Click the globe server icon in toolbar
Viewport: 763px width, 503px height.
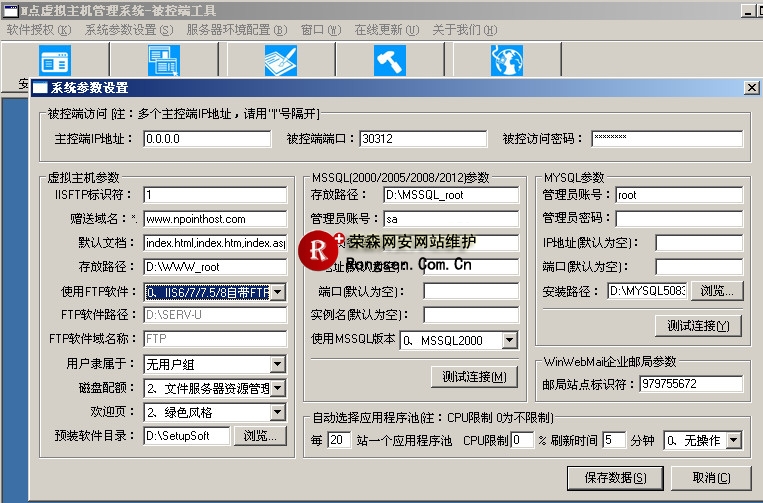[505, 61]
